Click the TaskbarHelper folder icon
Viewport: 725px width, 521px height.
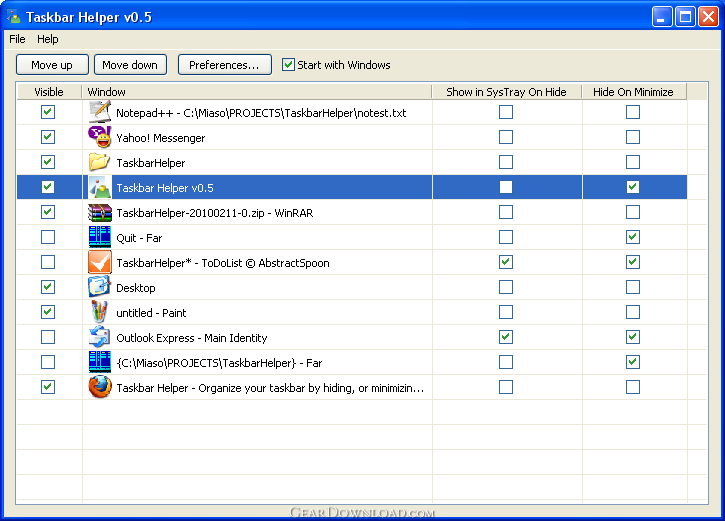(x=99, y=162)
